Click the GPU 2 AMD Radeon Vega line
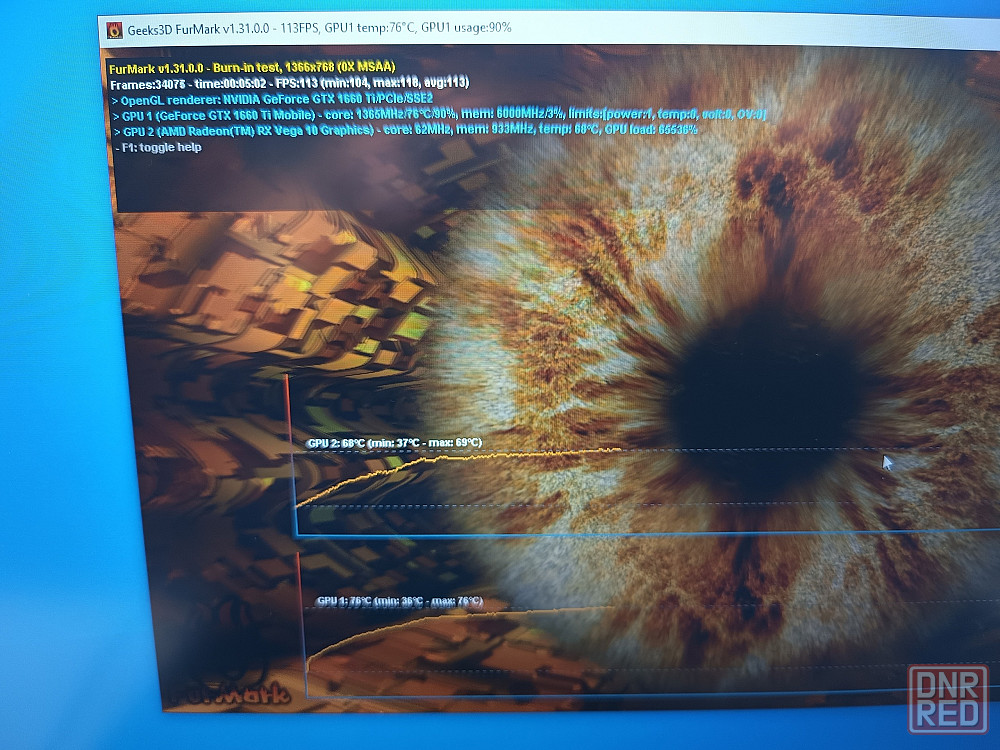Viewport: 1000px width, 750px height. pyautogui.click(x=410, y=131)
